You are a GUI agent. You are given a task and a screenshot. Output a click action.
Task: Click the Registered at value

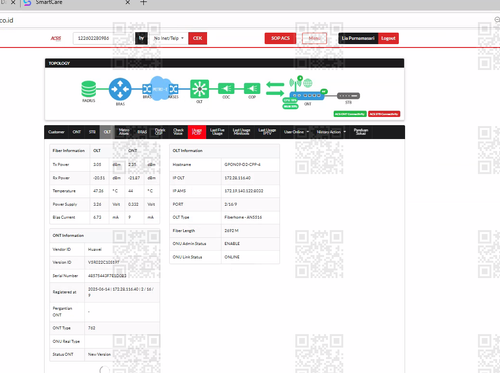click(x=121, y=292)
